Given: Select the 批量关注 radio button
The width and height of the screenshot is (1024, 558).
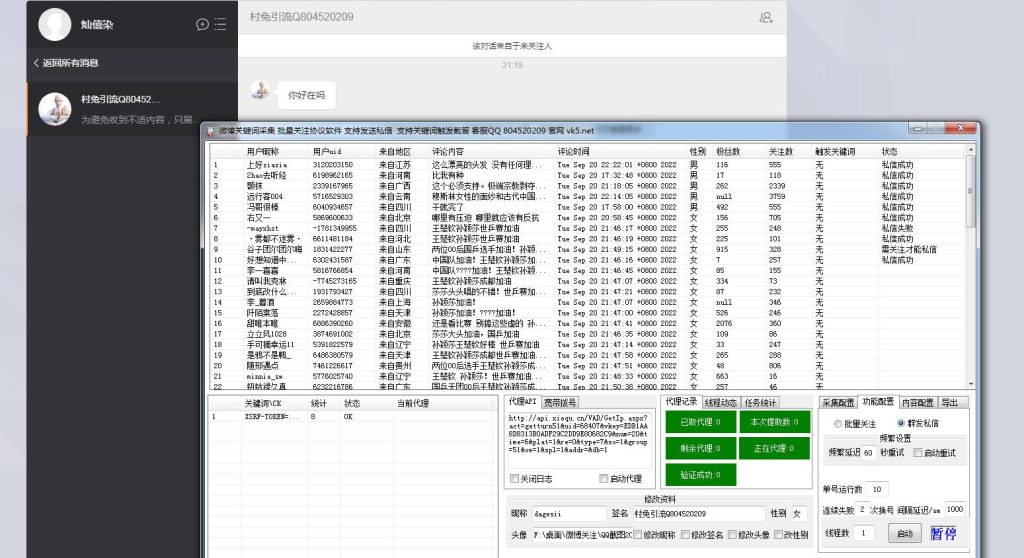Looking at the screenshot, I should (x=838, y=423).
